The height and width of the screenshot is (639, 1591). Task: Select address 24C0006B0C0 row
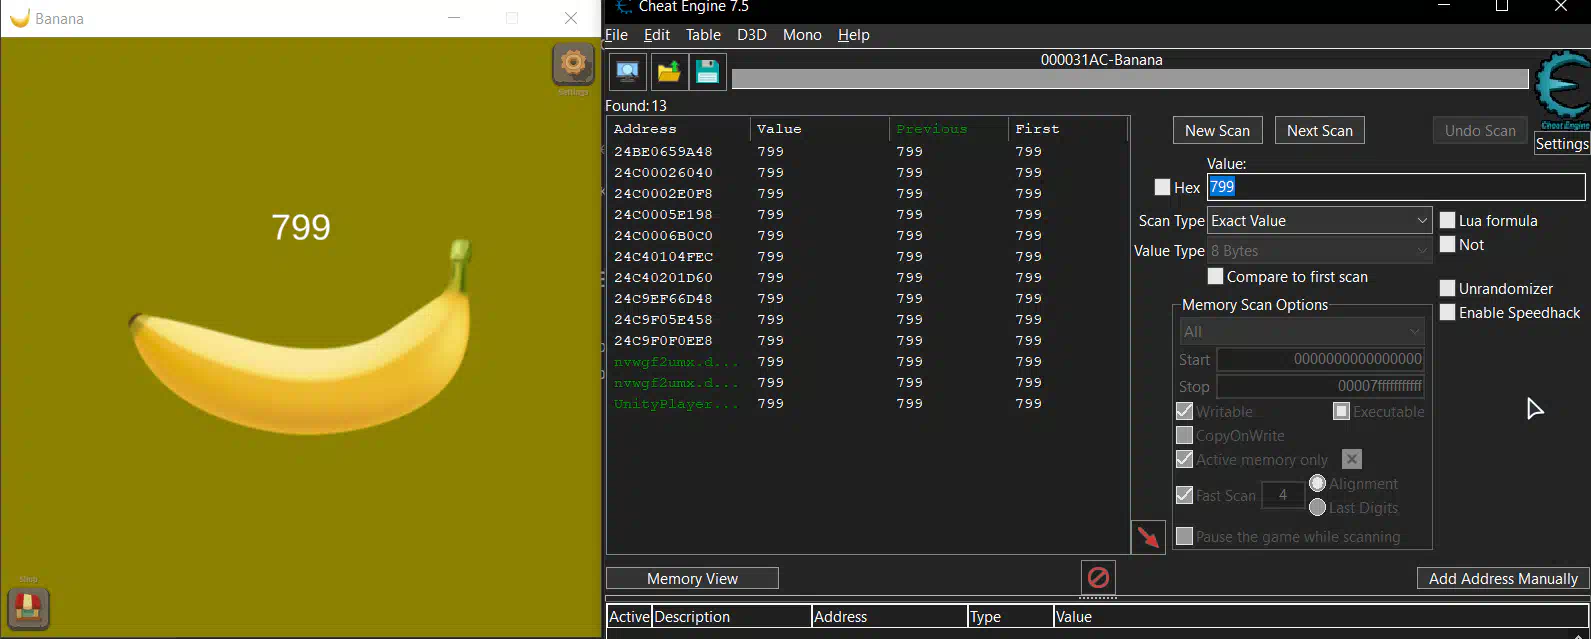coord(868,236)
